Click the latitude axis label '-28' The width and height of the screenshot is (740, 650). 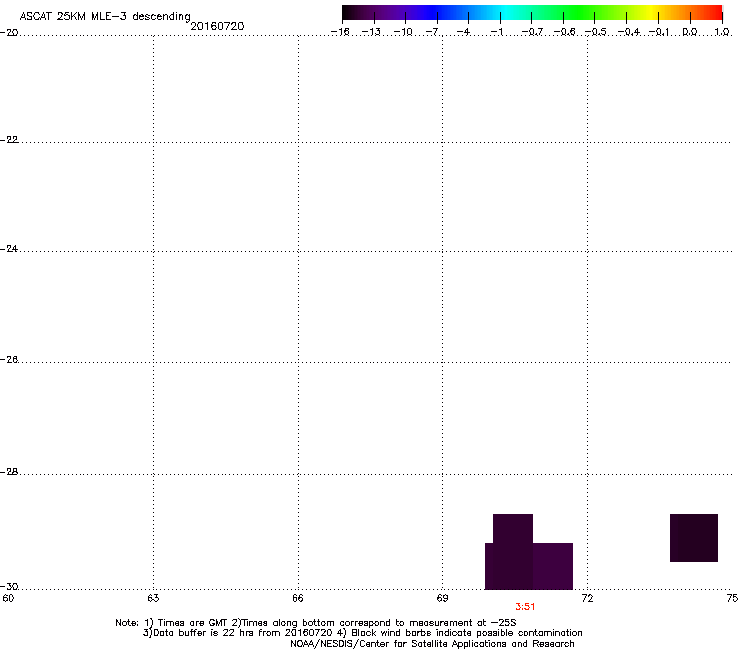click(9, 472)
